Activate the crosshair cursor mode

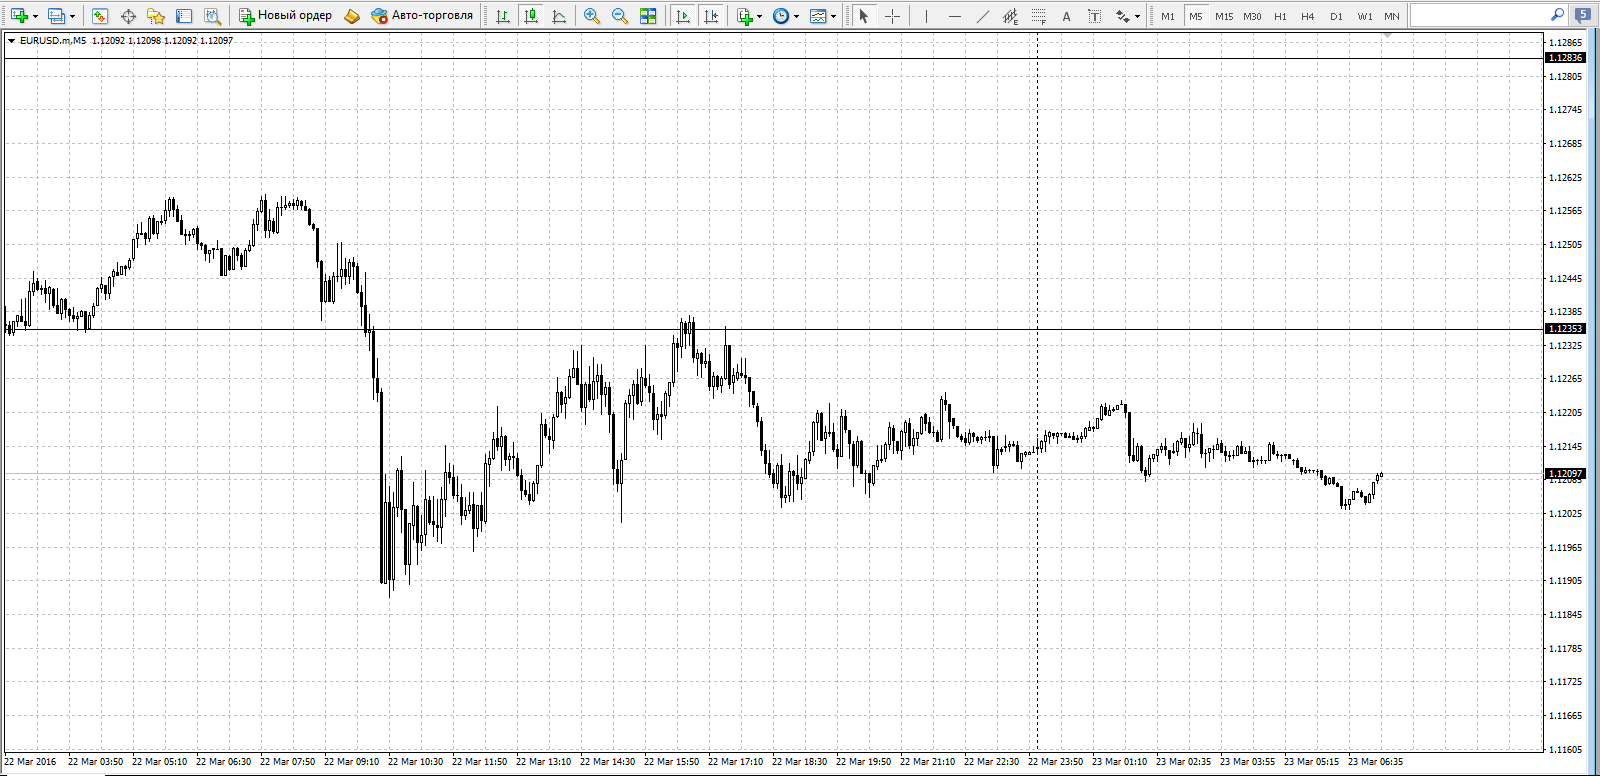[892, 16]
